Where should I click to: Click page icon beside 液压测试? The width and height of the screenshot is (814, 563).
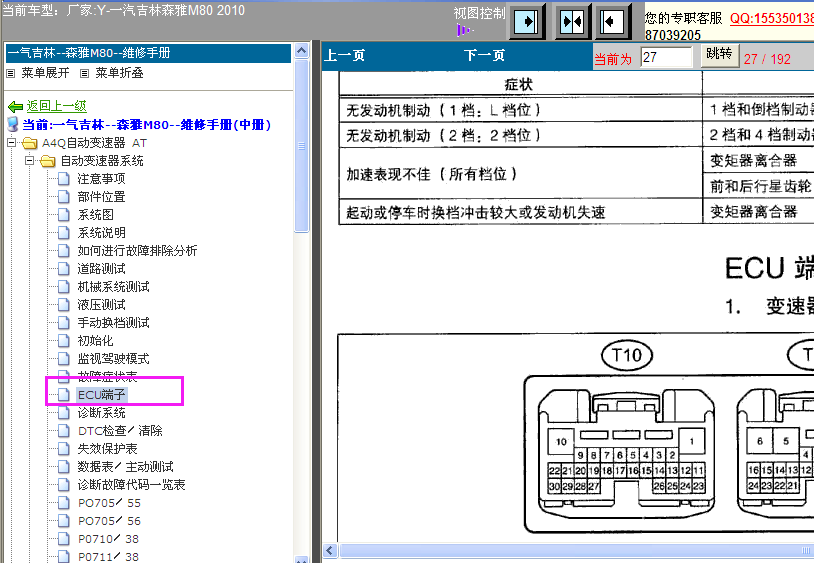(63, 305)
